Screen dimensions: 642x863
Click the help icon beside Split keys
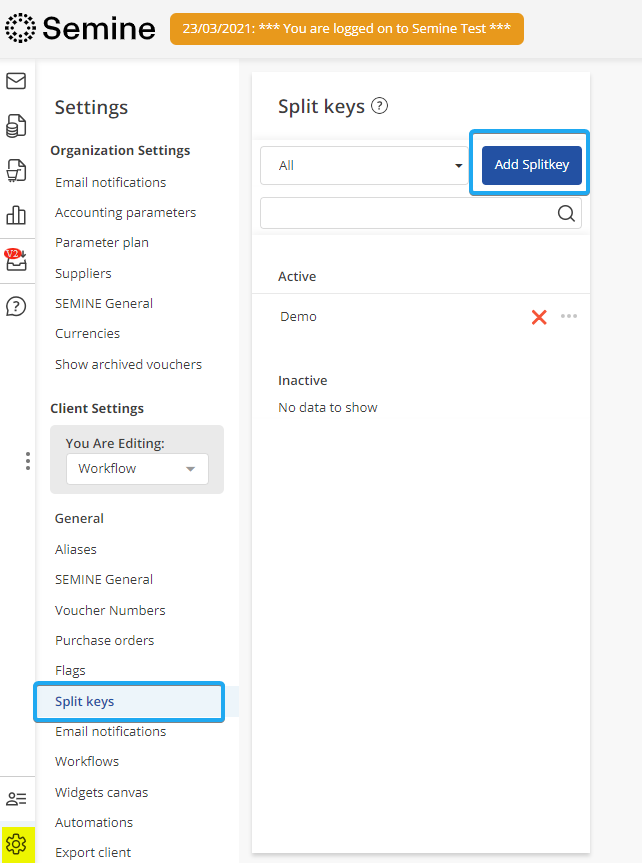coord(379,106)
